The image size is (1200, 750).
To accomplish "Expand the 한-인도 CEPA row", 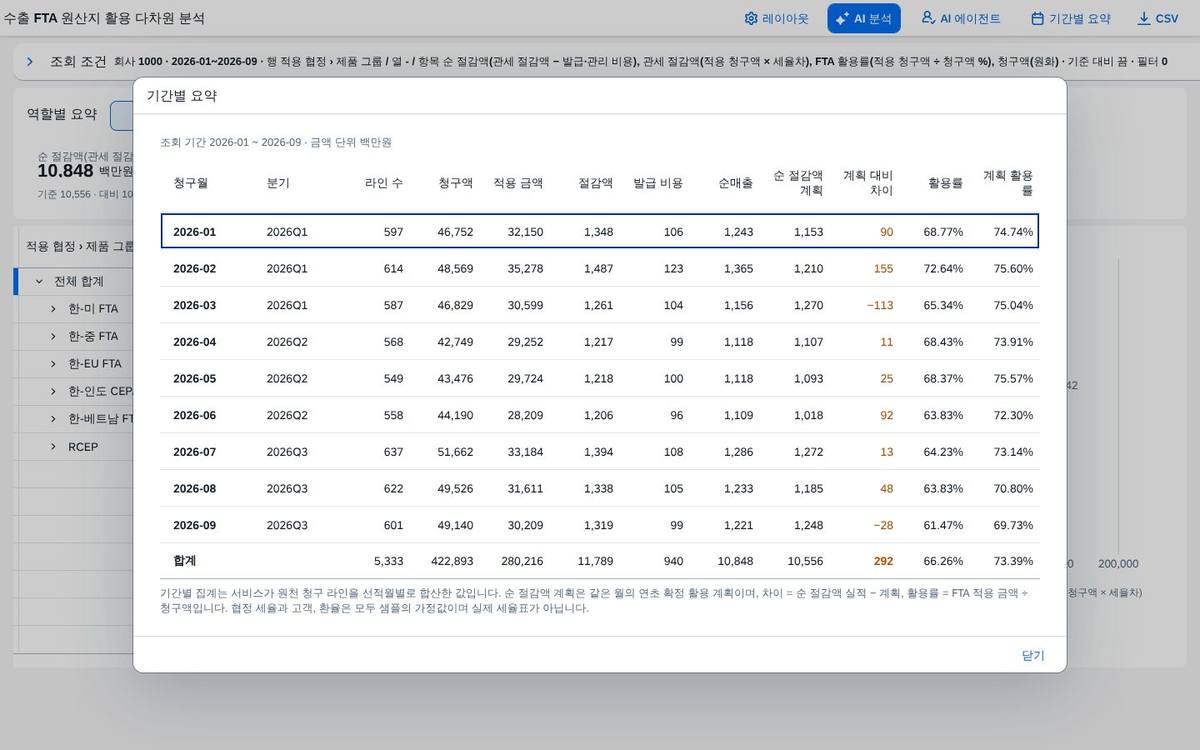I will click(x=53, y=391).
